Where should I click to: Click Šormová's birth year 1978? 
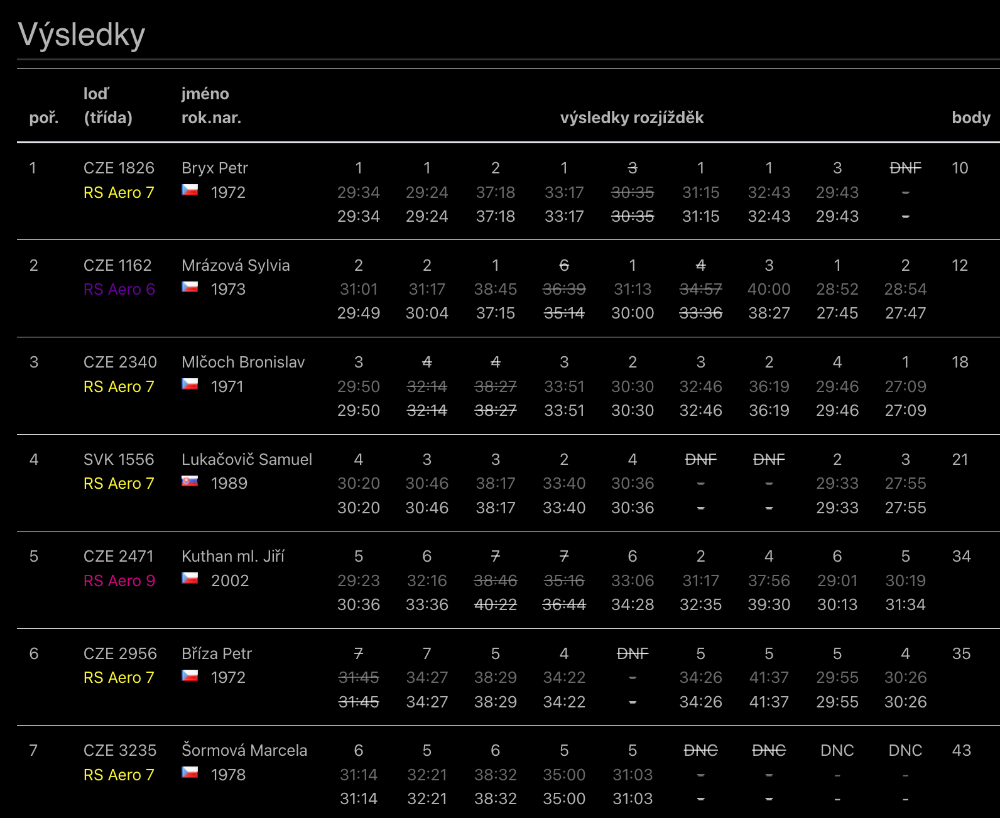[x=228, y=775]
